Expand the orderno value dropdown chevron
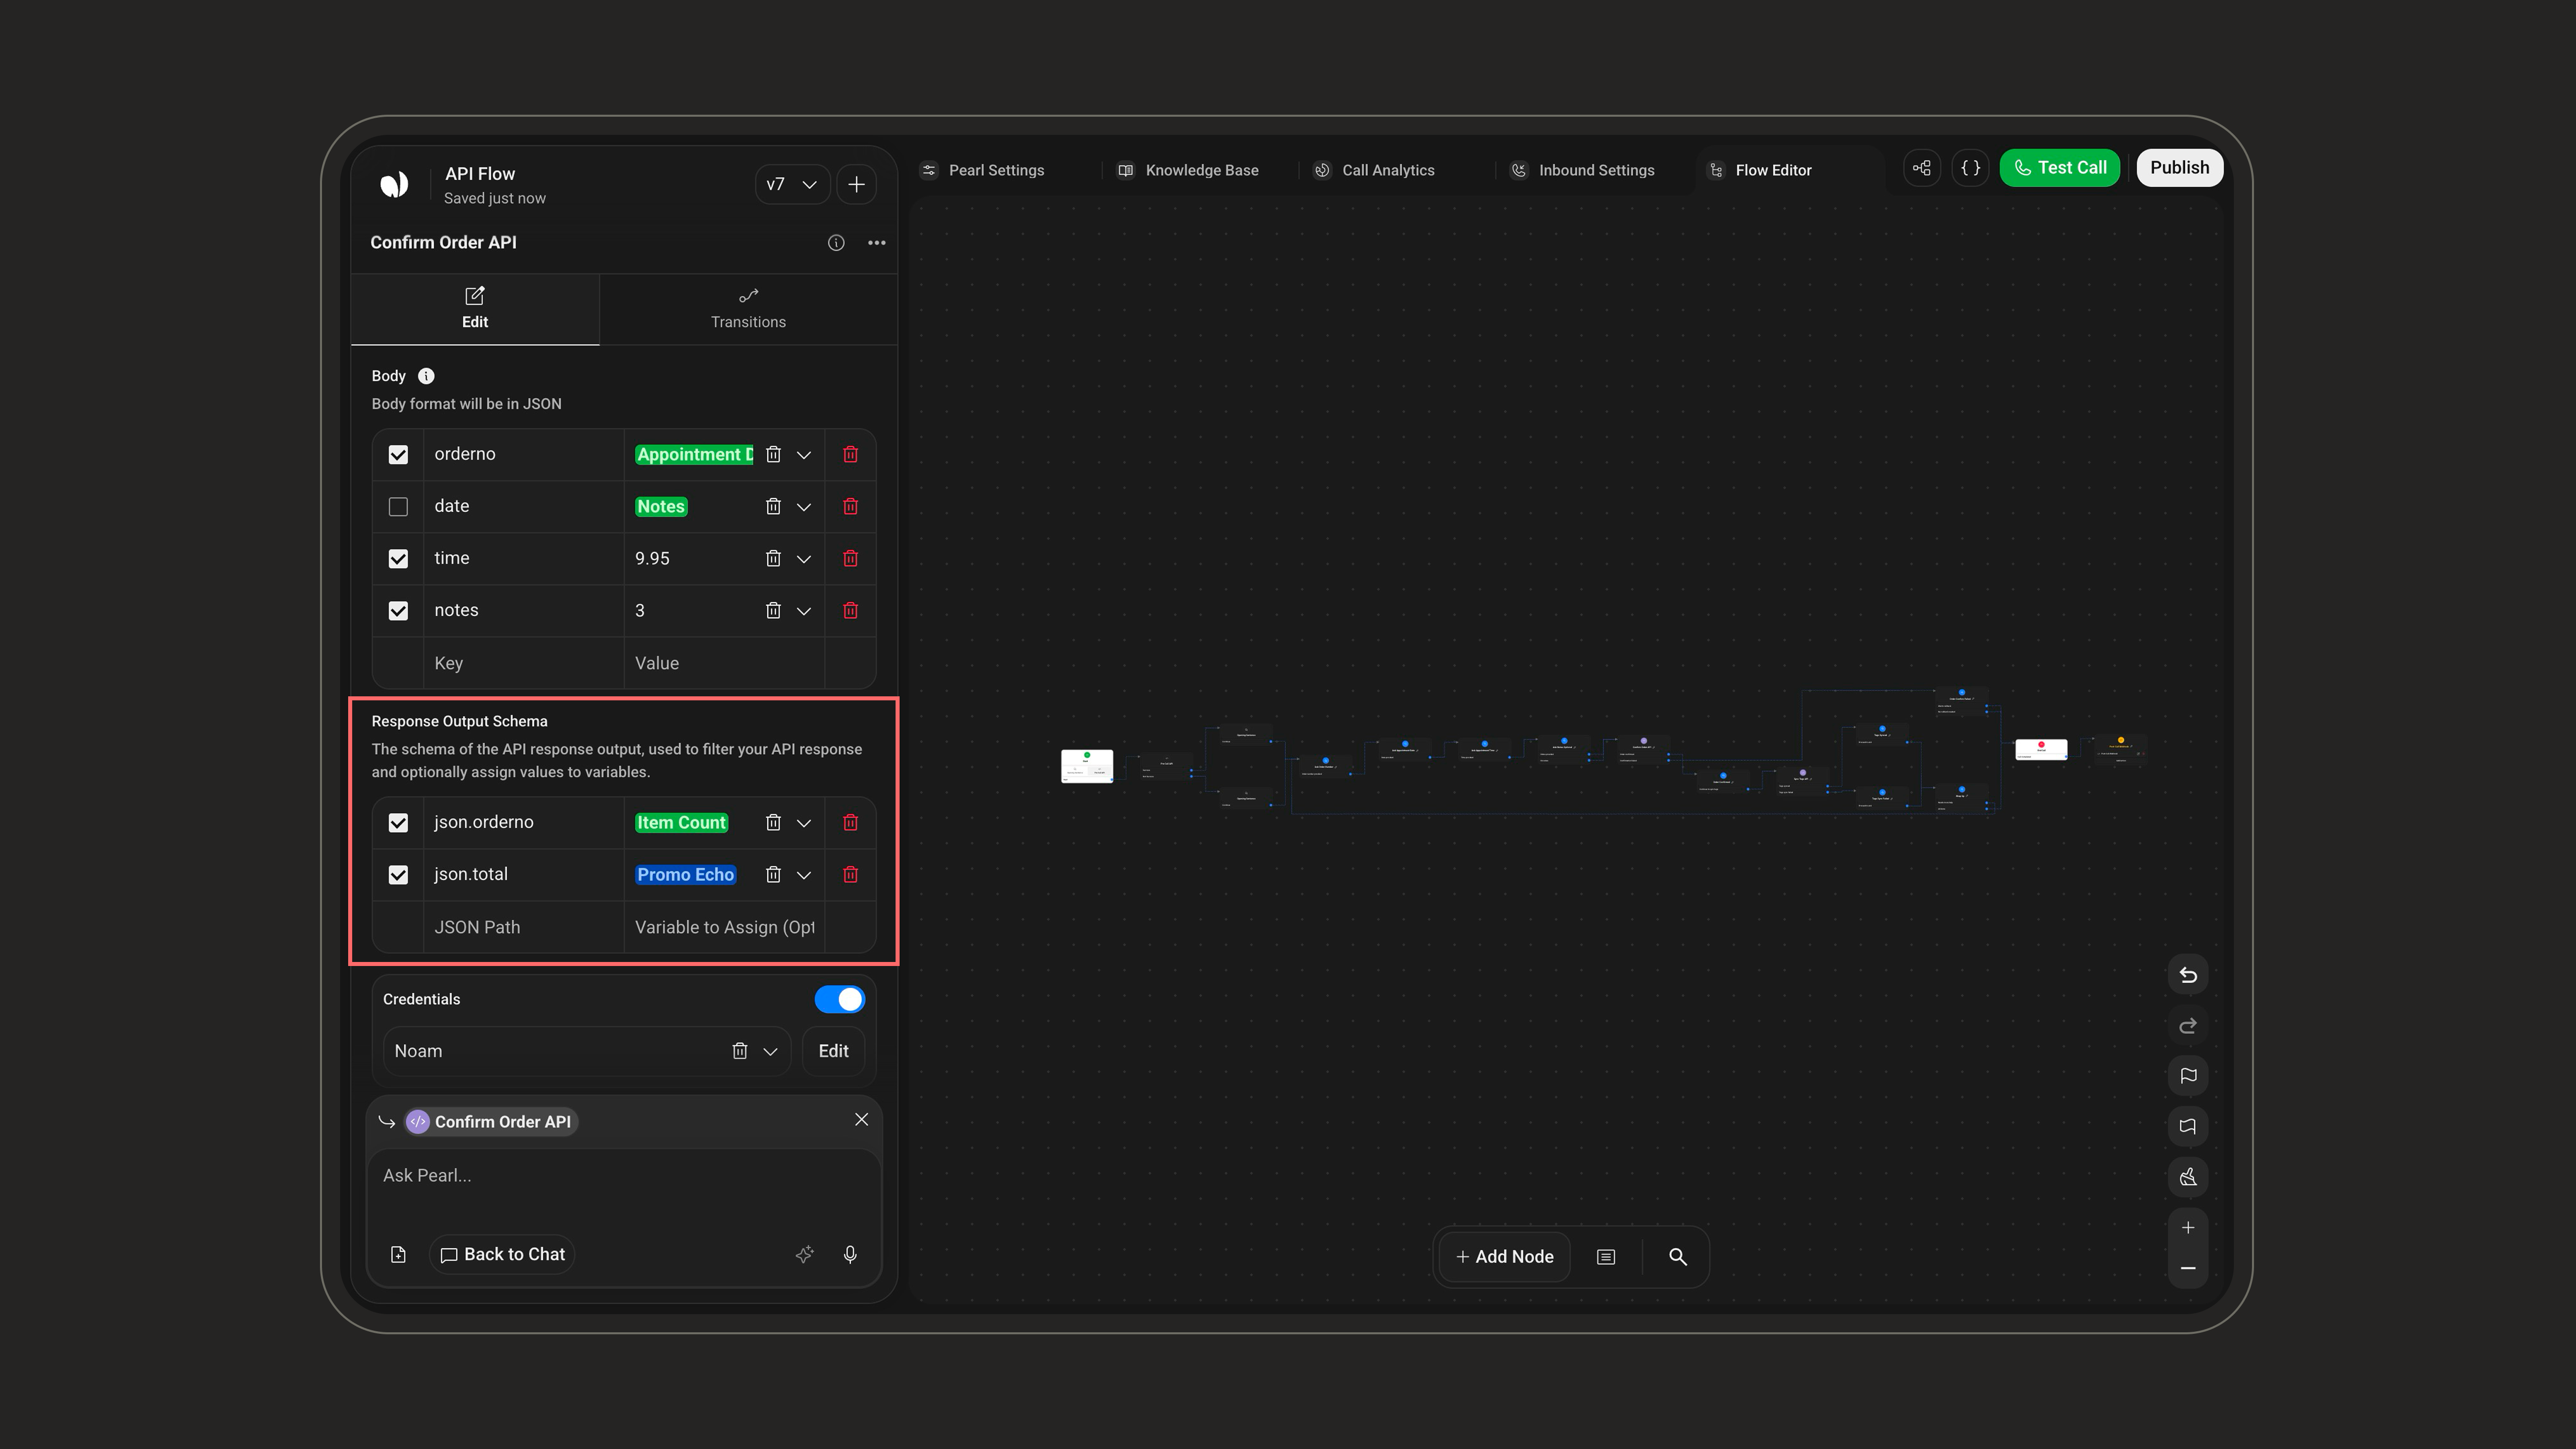This screenshot has width=2576, height=1449. (x=803, y=454)
